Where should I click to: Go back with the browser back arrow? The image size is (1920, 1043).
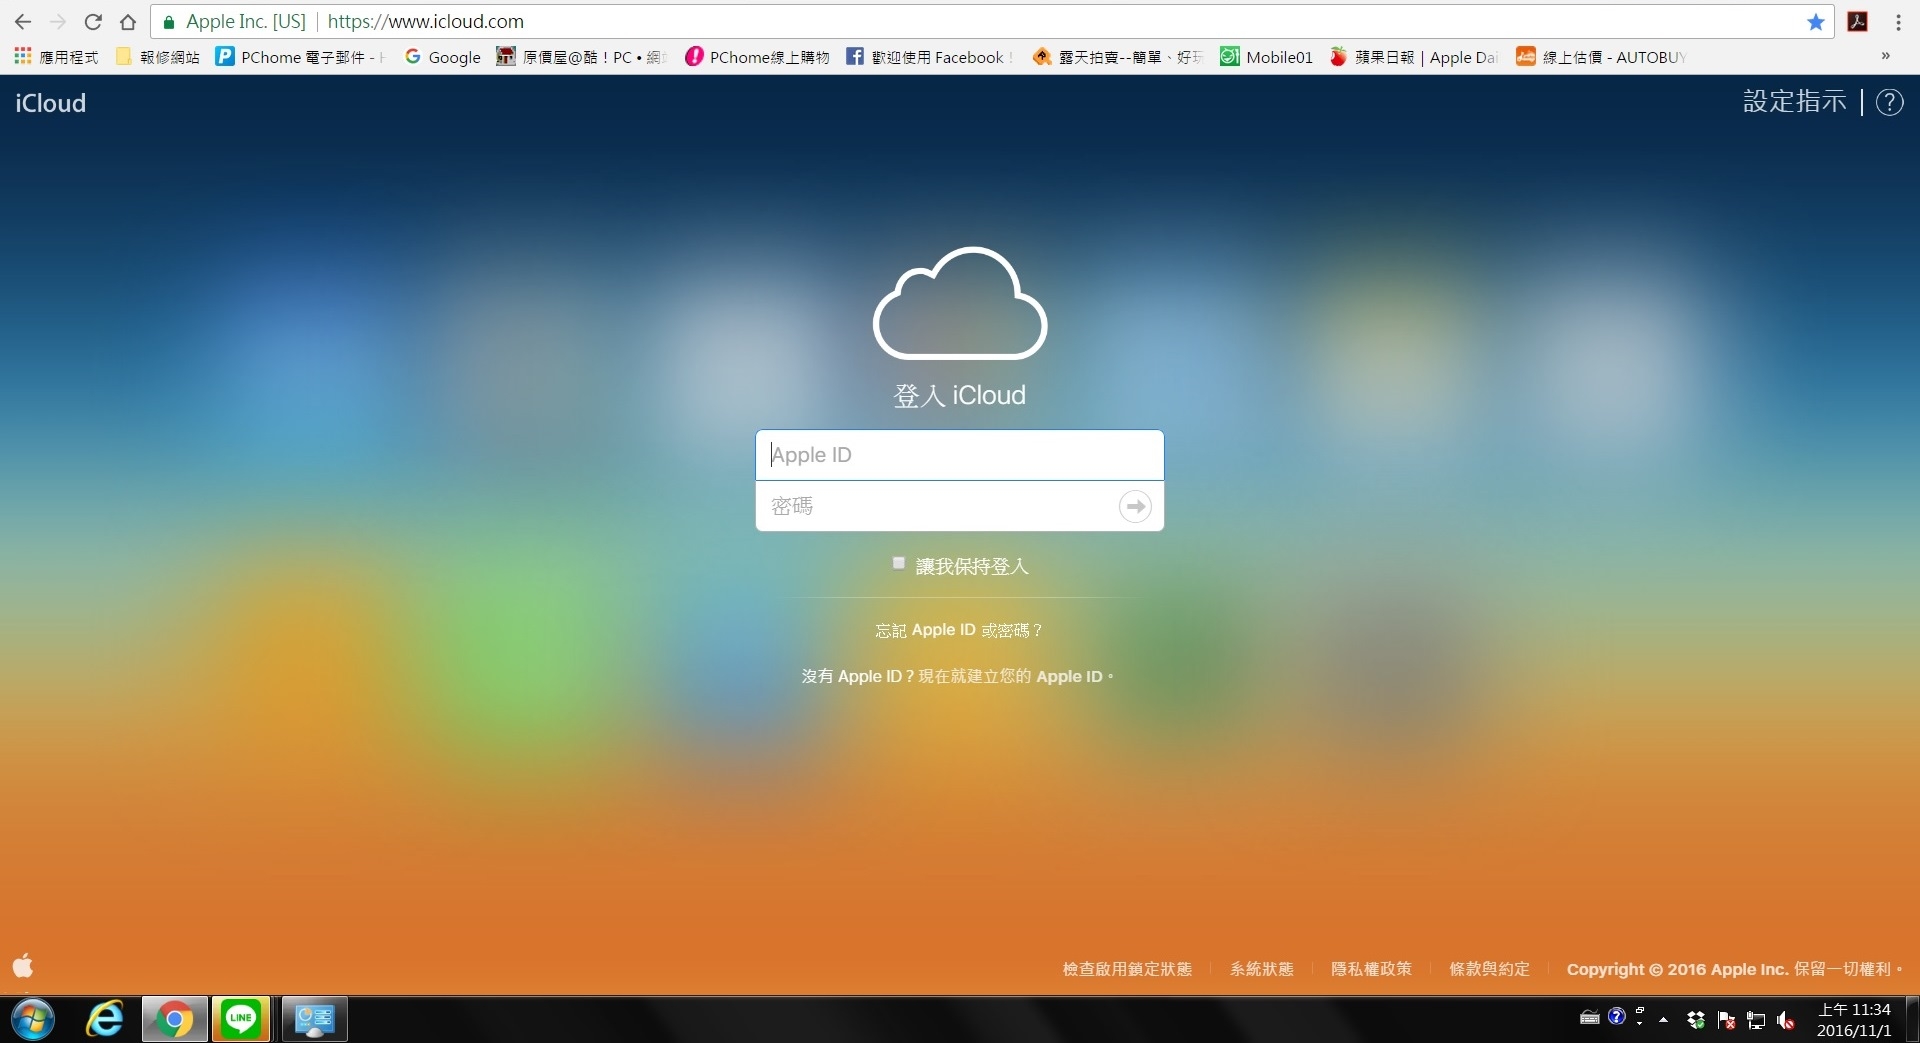pyautogui.click(x=23, y=22)
